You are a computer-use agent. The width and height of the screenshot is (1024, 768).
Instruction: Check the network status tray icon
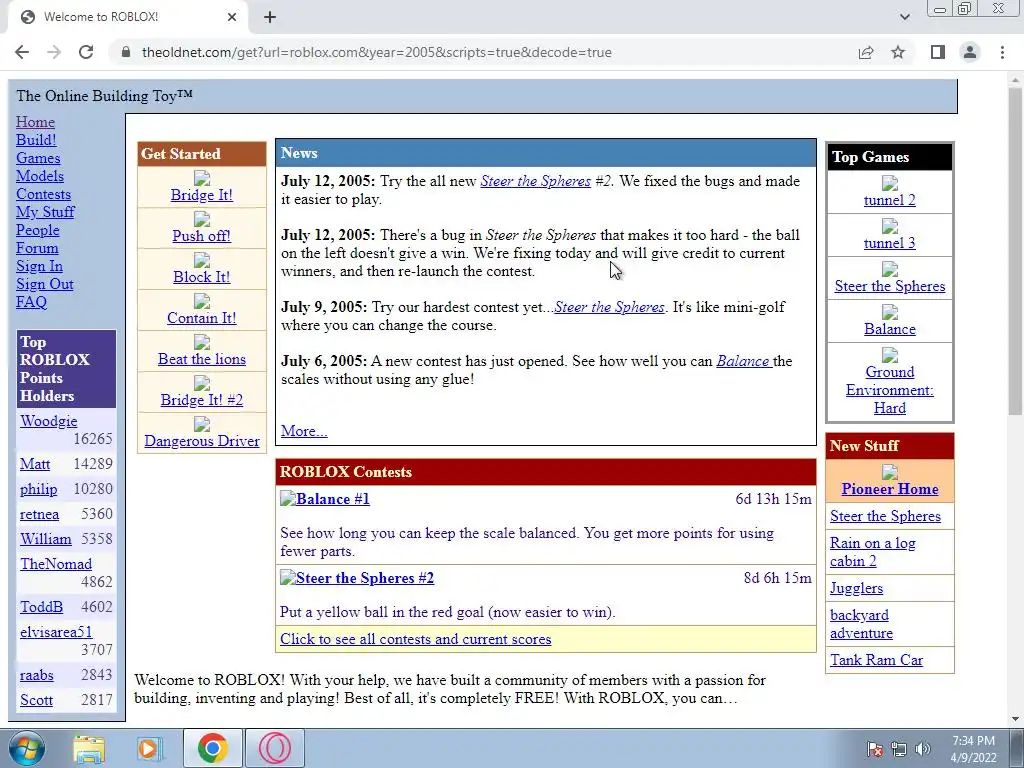pyautogui.click(x=899, y=749)
